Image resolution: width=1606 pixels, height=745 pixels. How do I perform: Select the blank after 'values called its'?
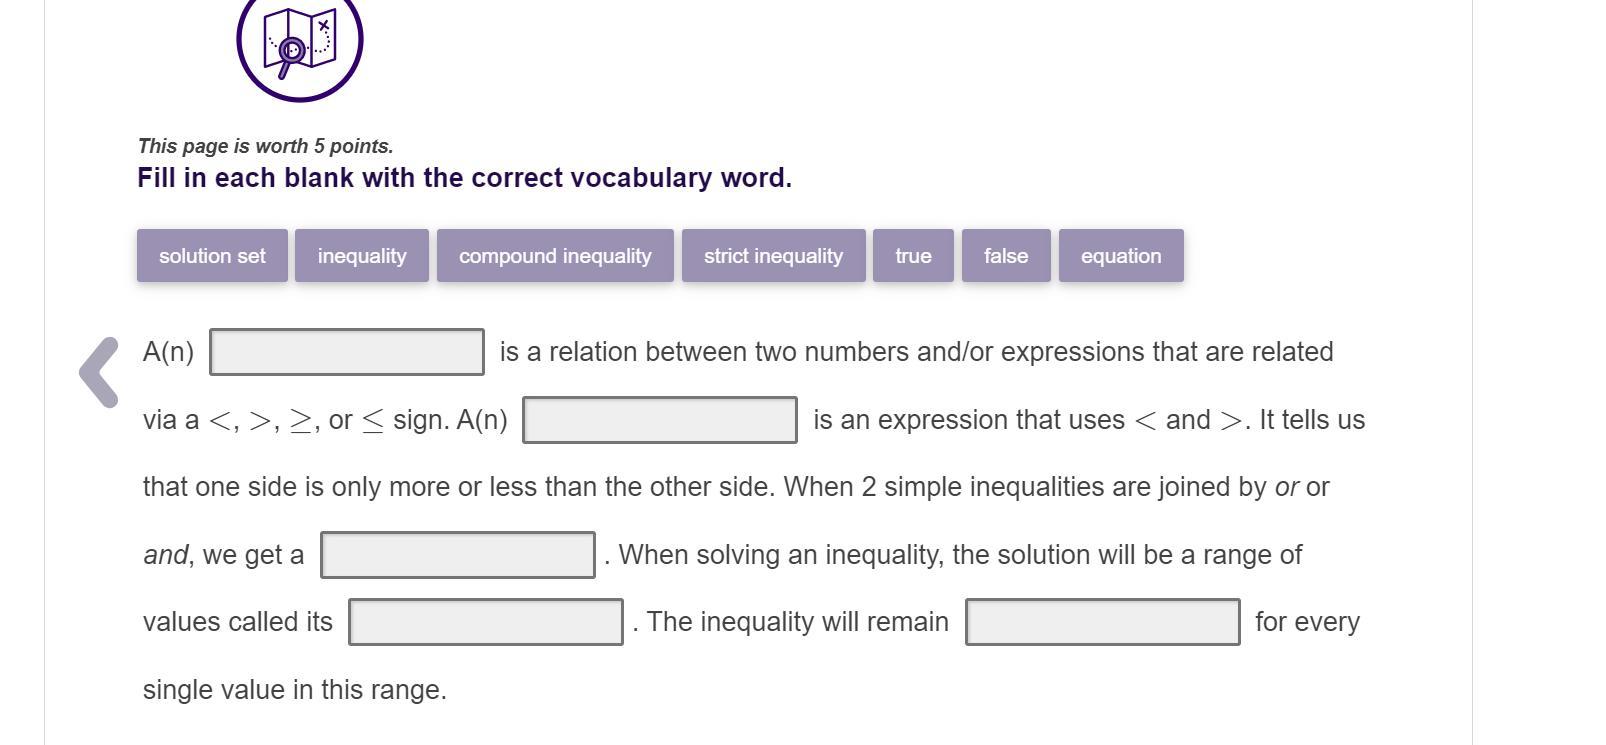coord(486,622)
